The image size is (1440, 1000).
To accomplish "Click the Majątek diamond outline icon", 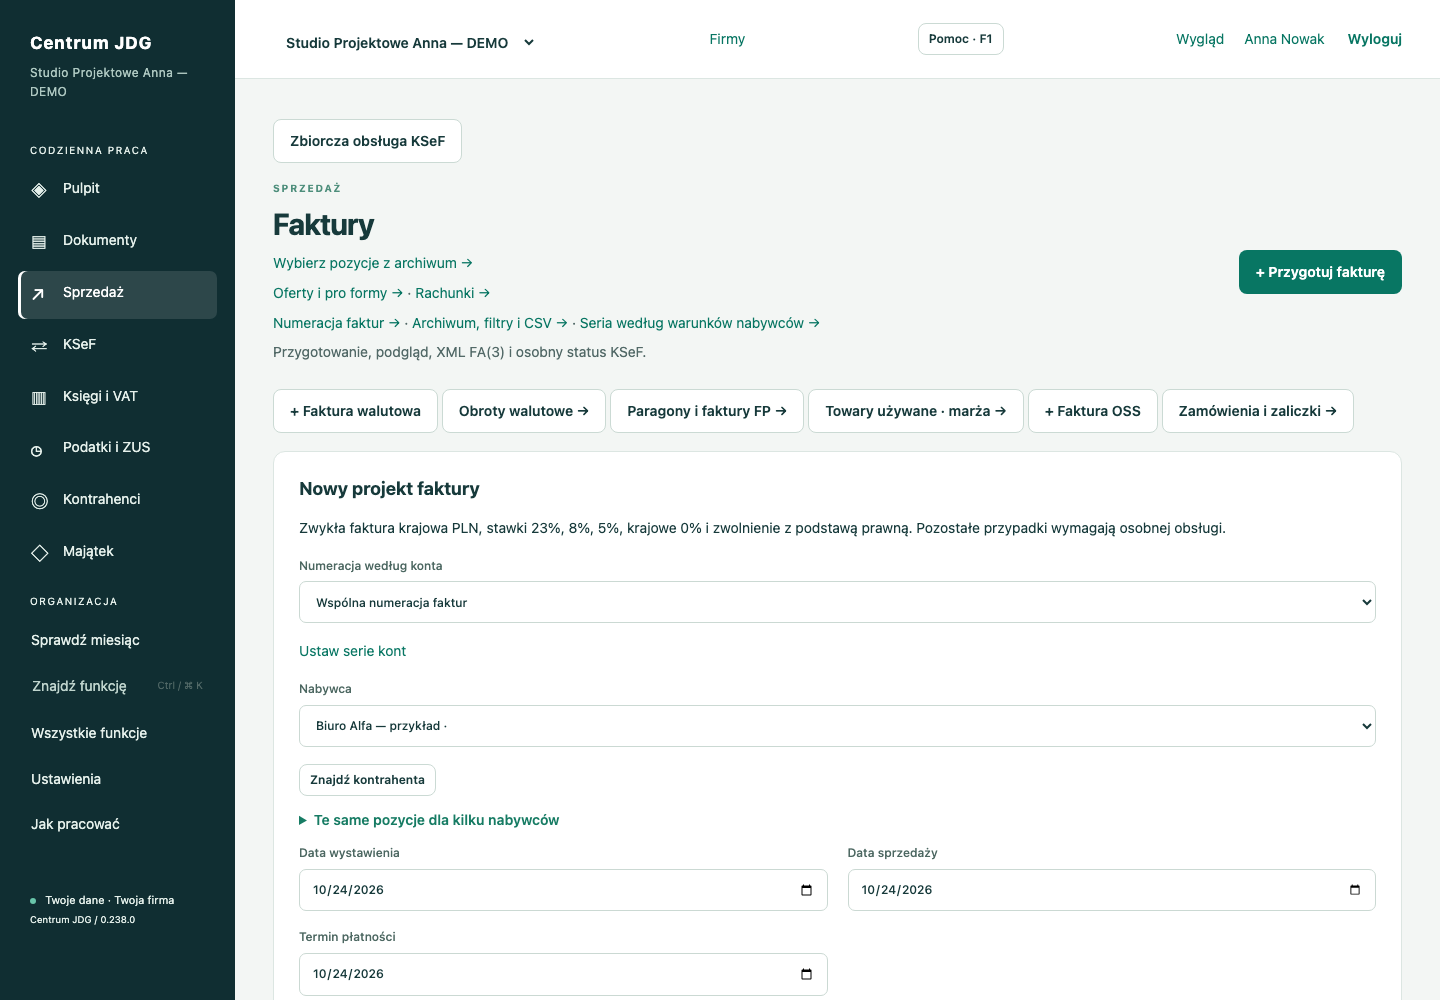I will click(x=40, y=553).
